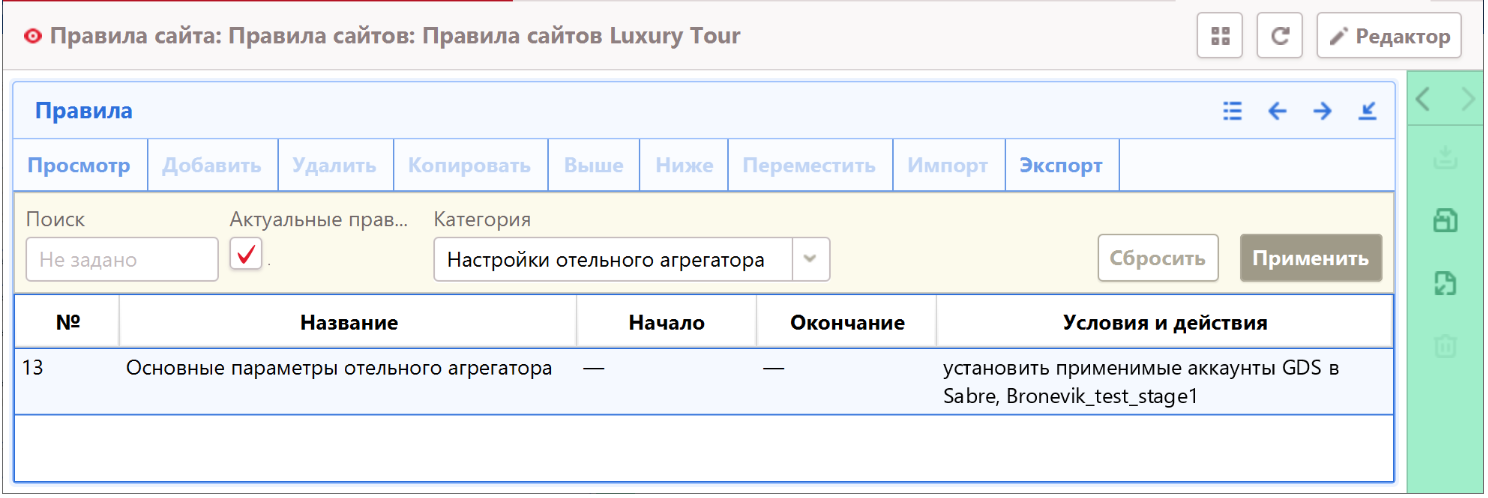Click the blue right arrow icon

click(x=1322, y=111)
